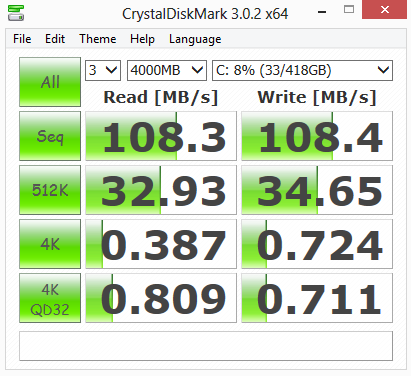
Task: Open the Edit menu
Action: click(x=55, y=39)
